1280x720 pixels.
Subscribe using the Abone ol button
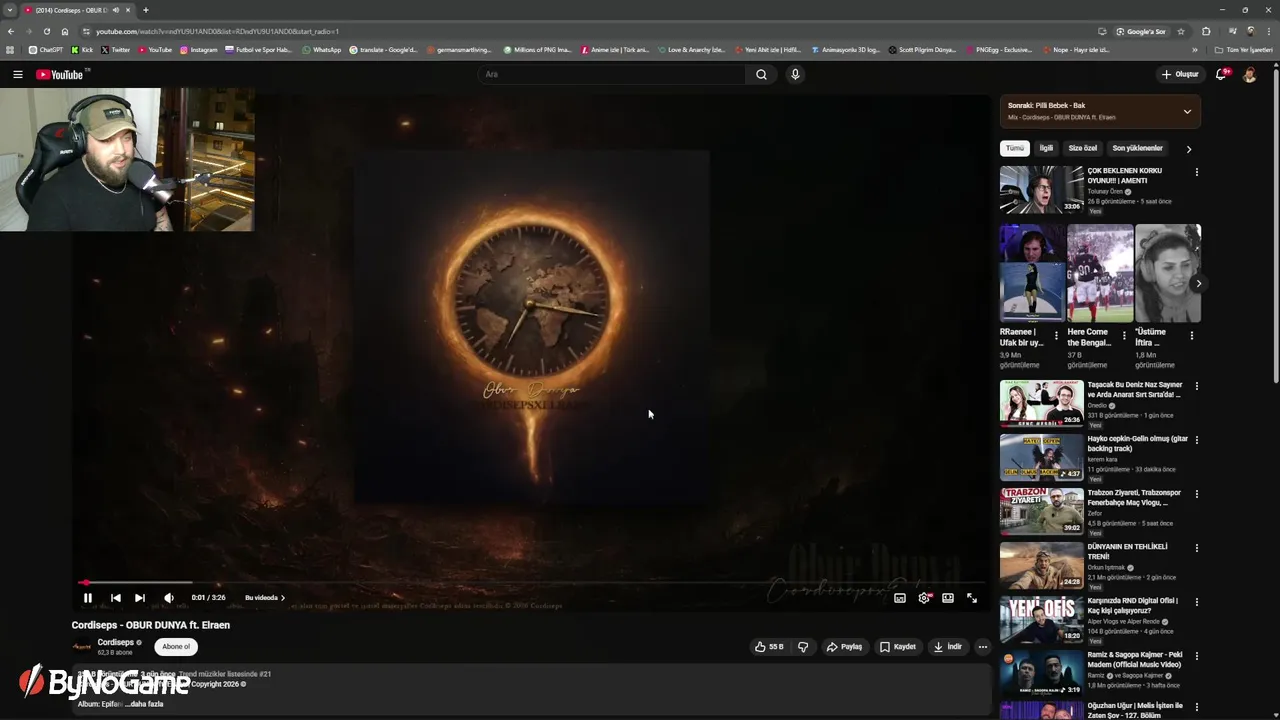pyautogui.click(x=176, y=647)
